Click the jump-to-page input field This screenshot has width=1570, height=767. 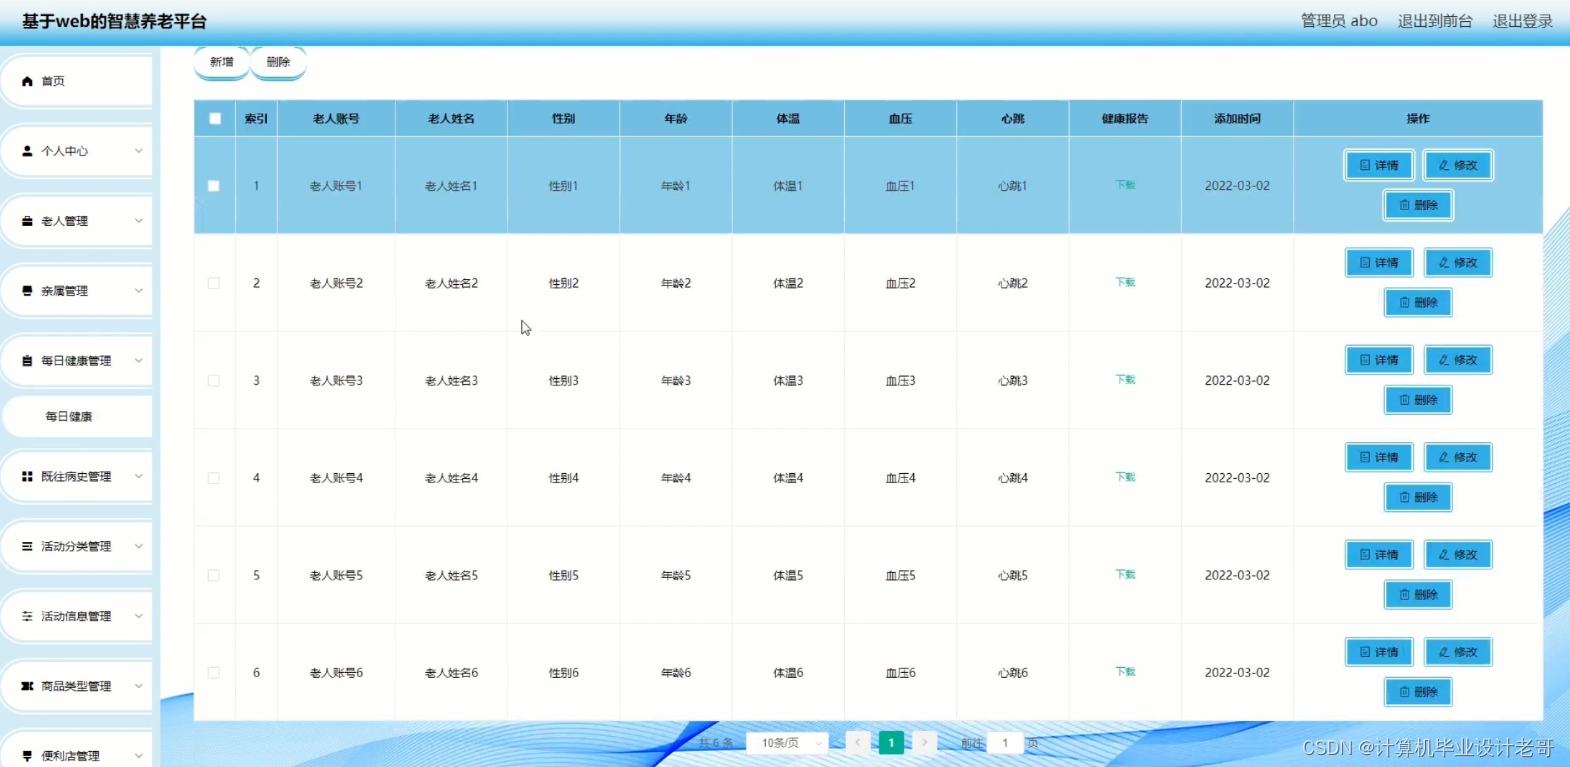coord(1005,743)
